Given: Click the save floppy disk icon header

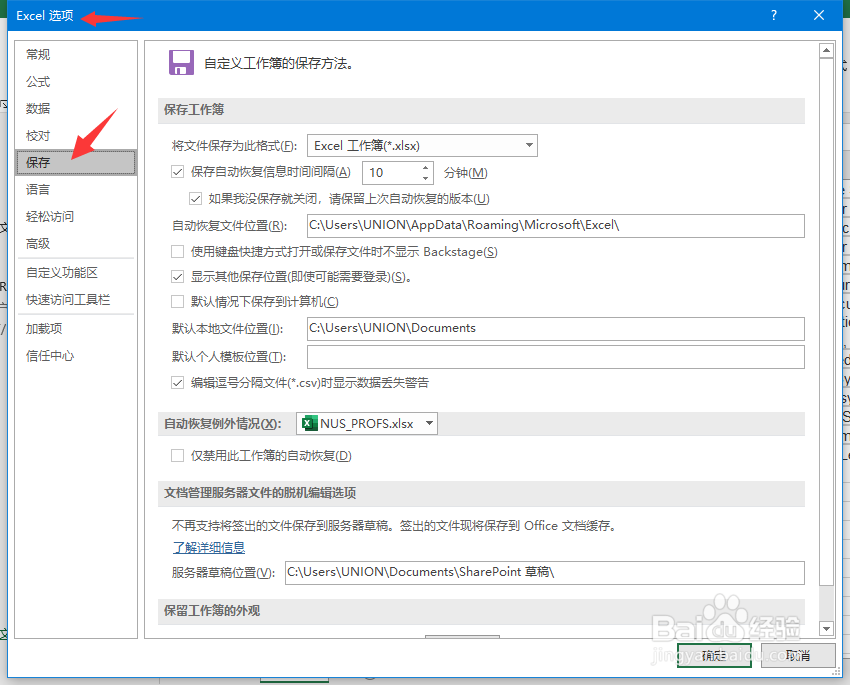Looking at the screenshot, I should point(180,62).
